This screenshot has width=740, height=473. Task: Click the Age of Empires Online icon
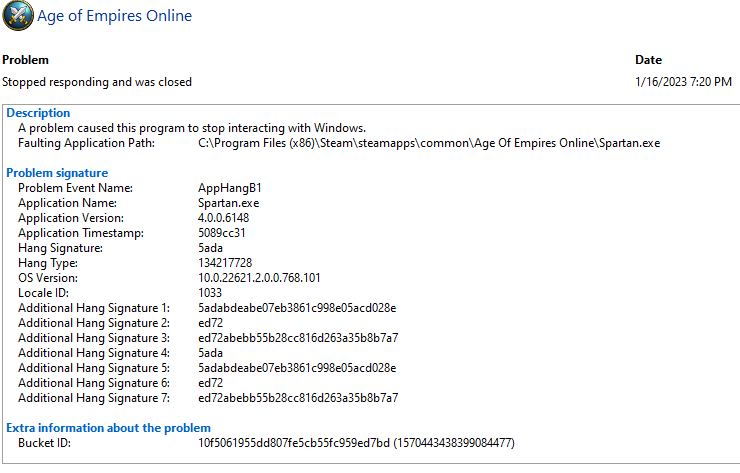click(17, 17)
